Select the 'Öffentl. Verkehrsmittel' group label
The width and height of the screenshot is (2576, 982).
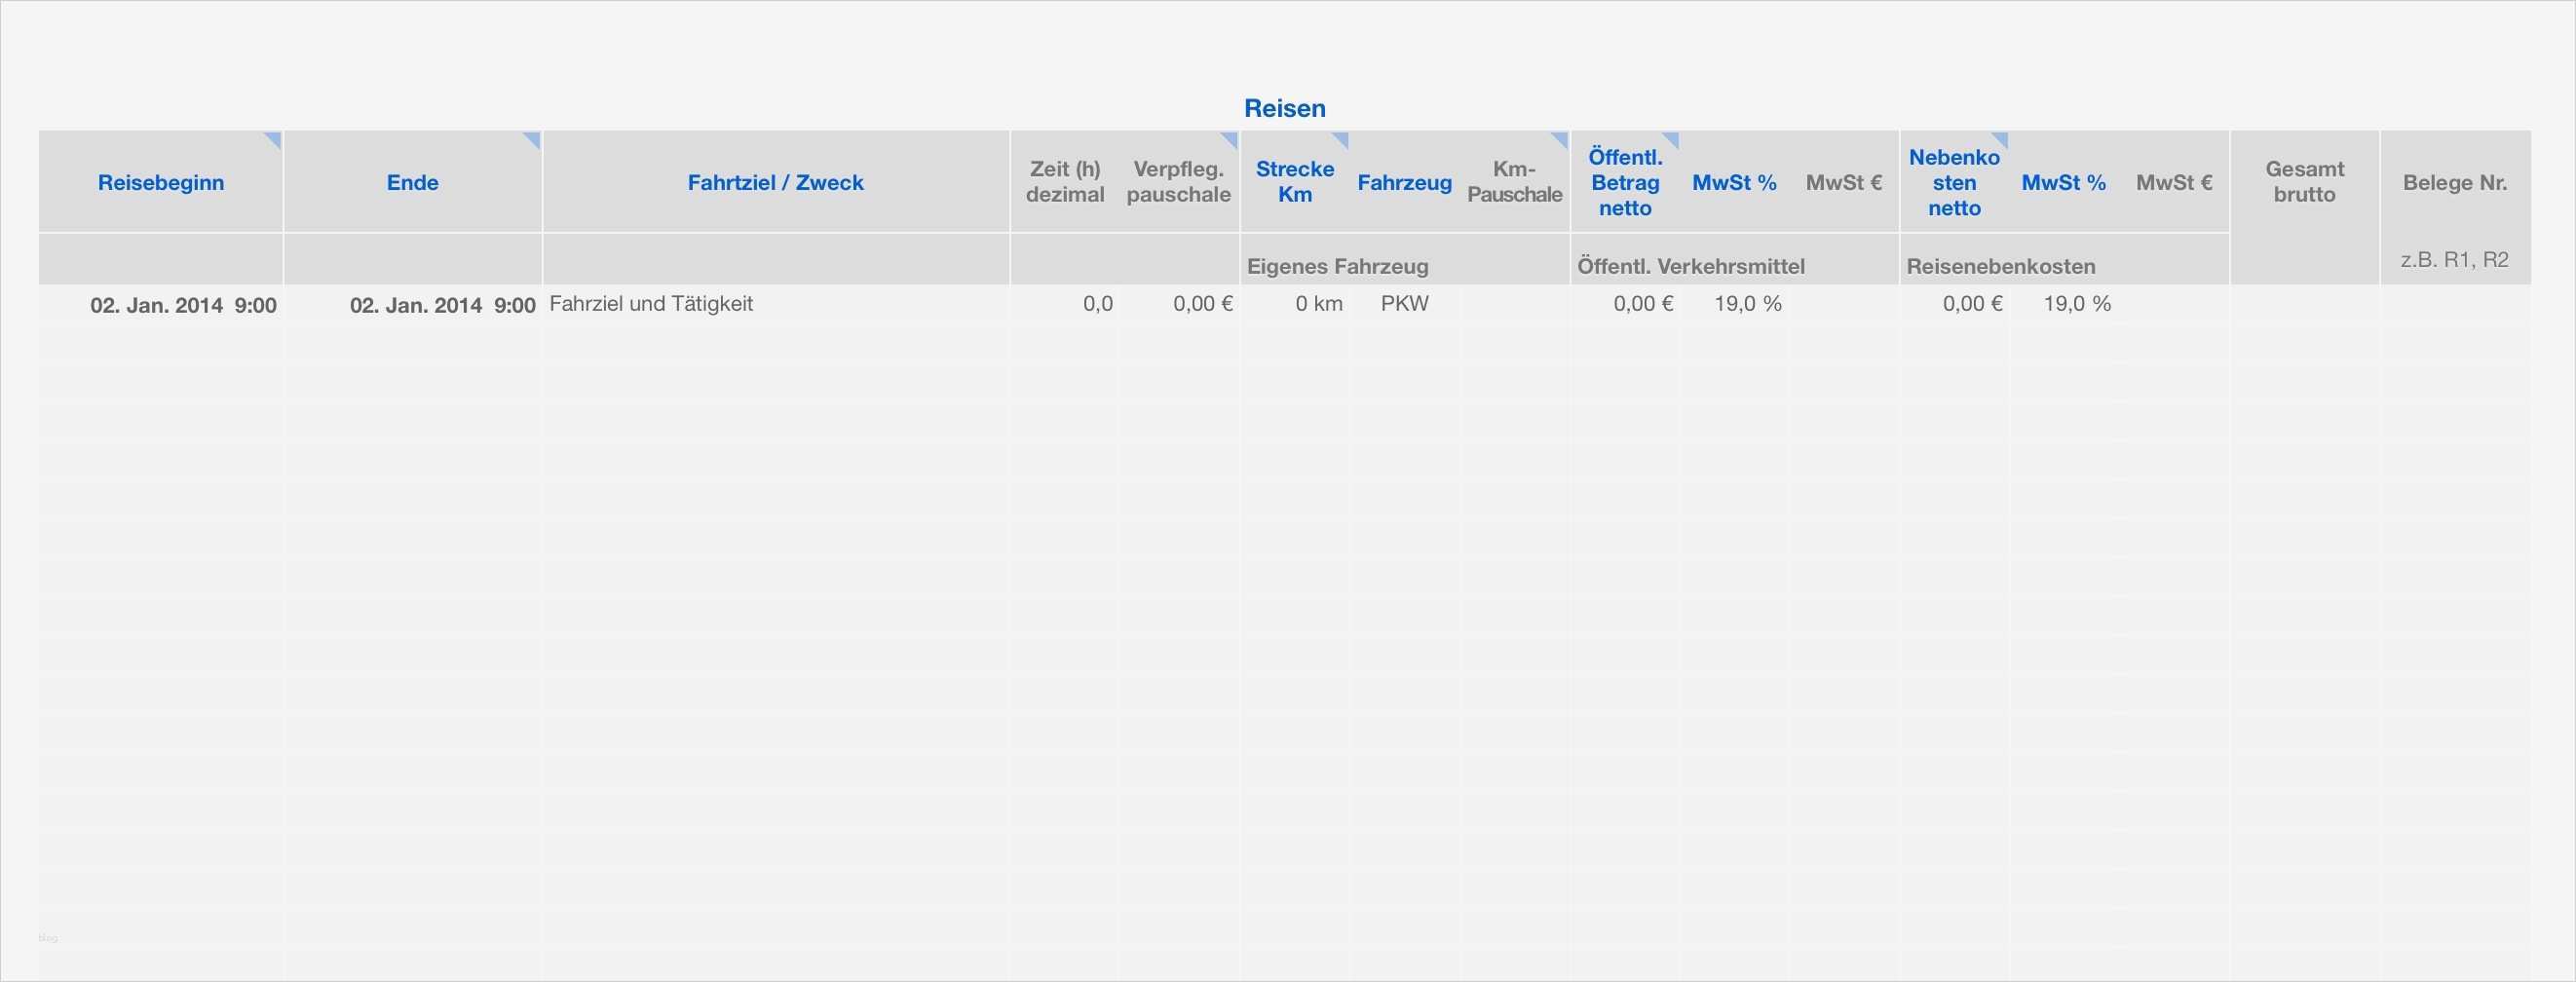(1690, 267)
